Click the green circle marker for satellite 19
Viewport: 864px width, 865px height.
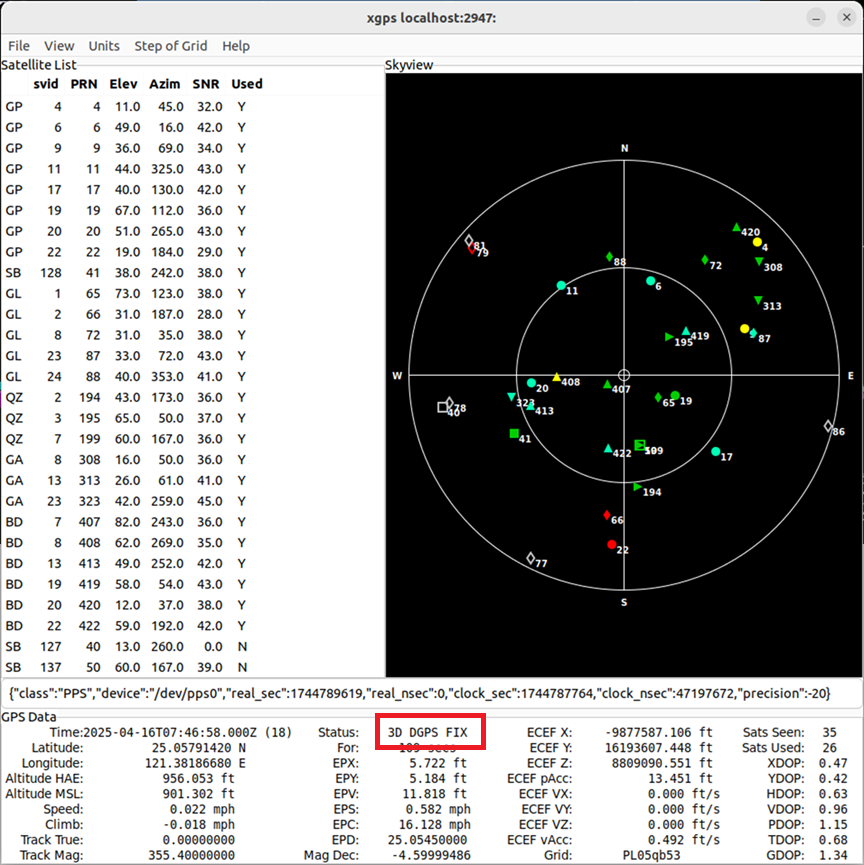coord(675,396)
